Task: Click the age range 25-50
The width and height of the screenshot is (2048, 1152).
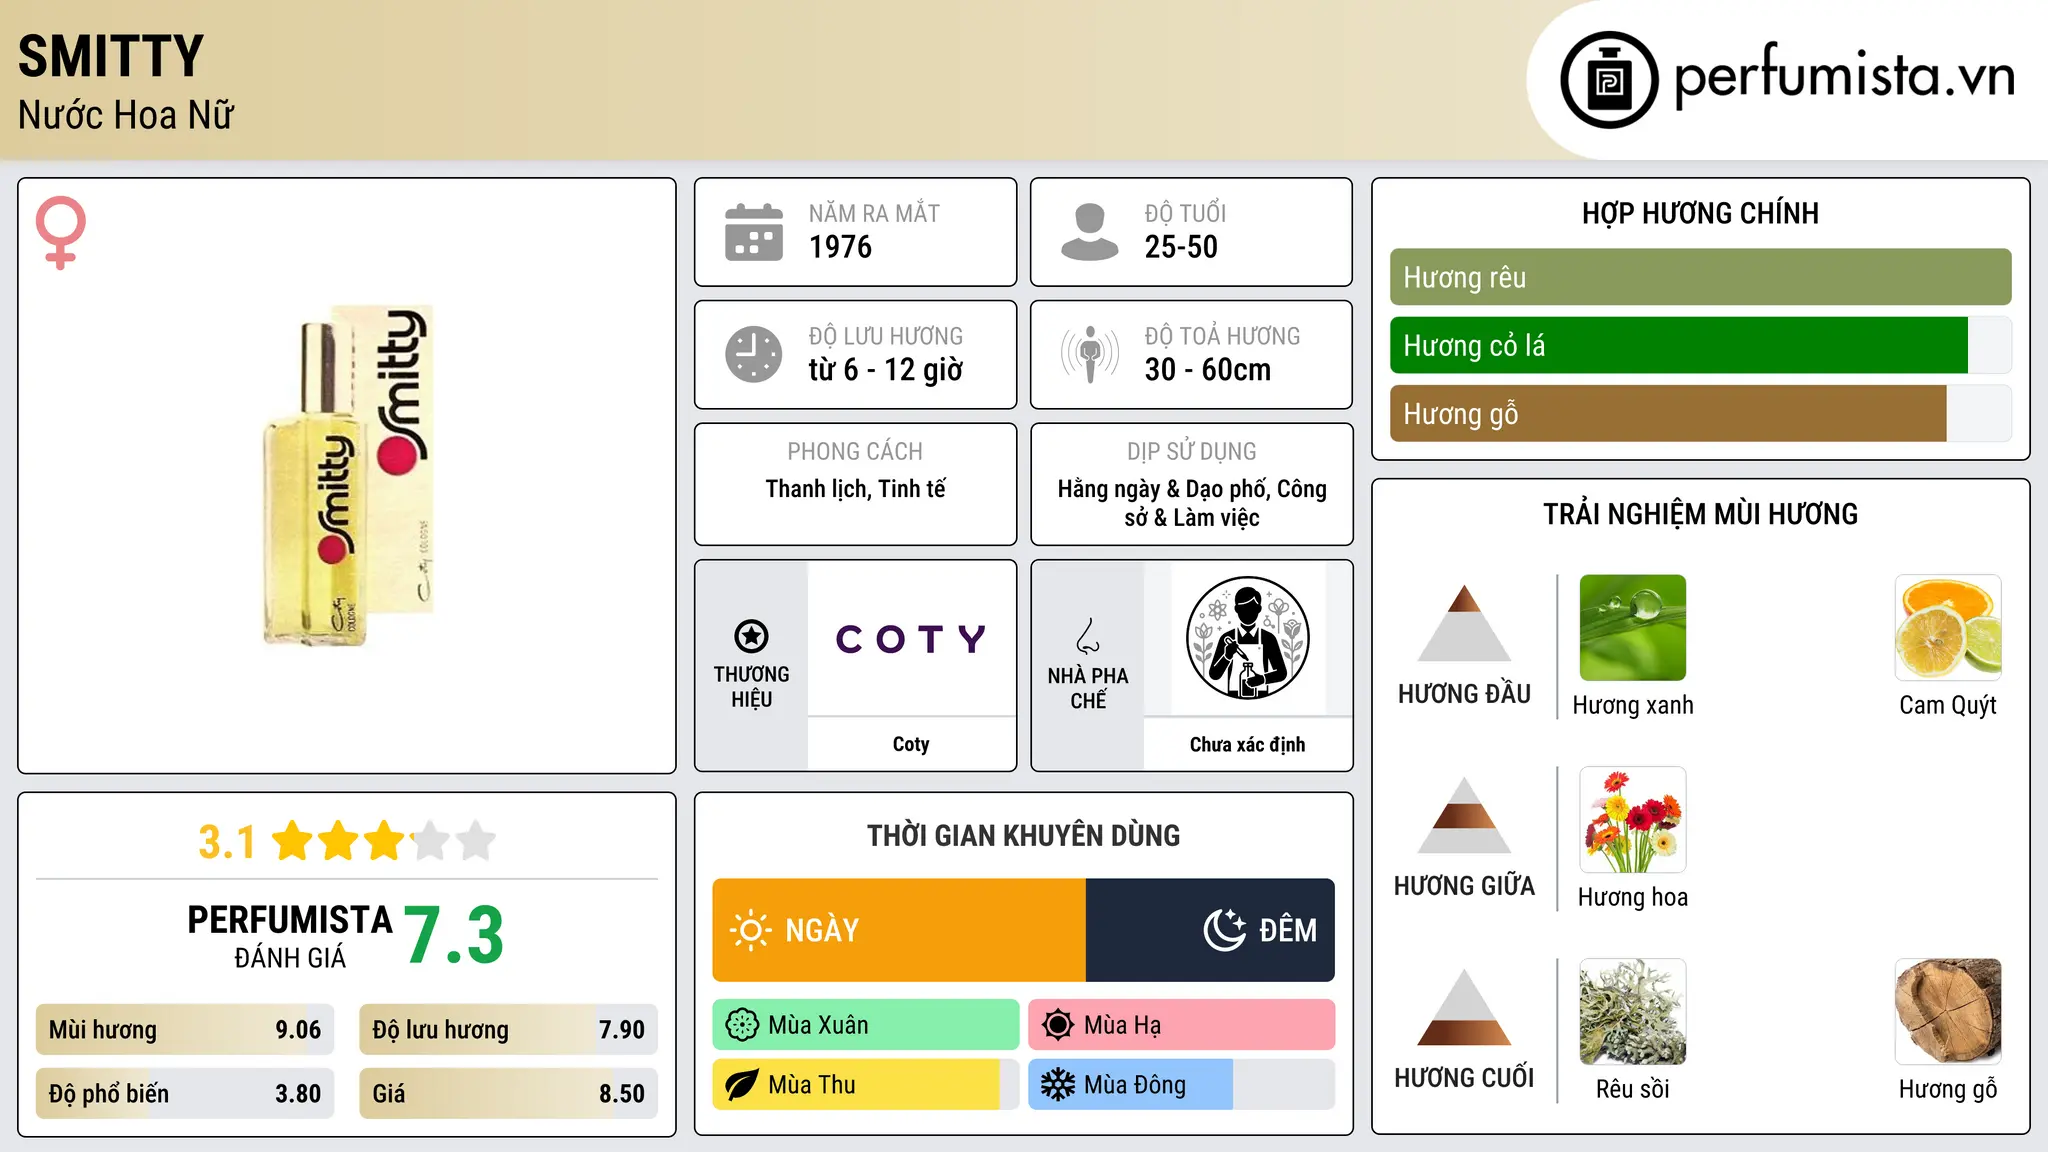Action: tap(1181, 247)
